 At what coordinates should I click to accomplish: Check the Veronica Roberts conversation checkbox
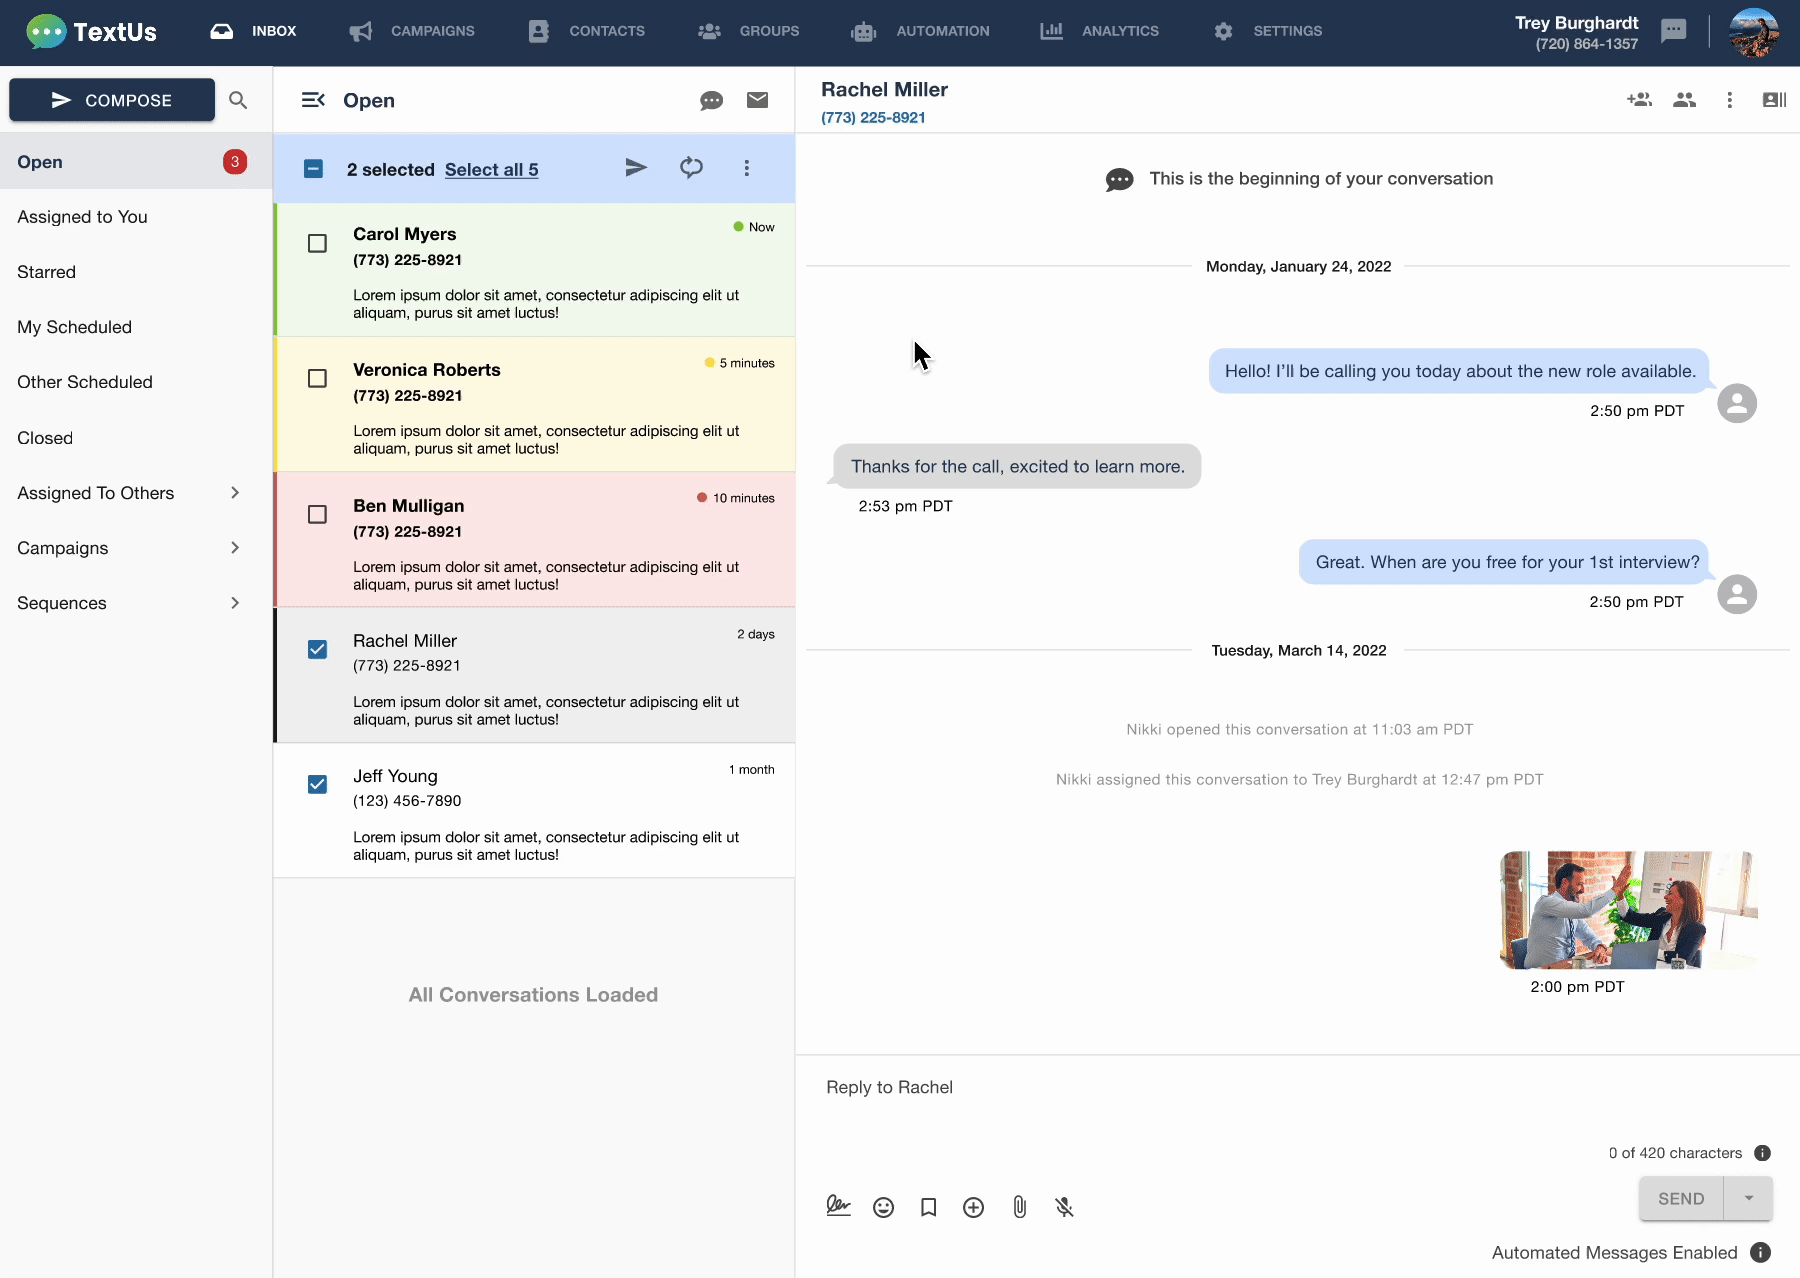317,378
